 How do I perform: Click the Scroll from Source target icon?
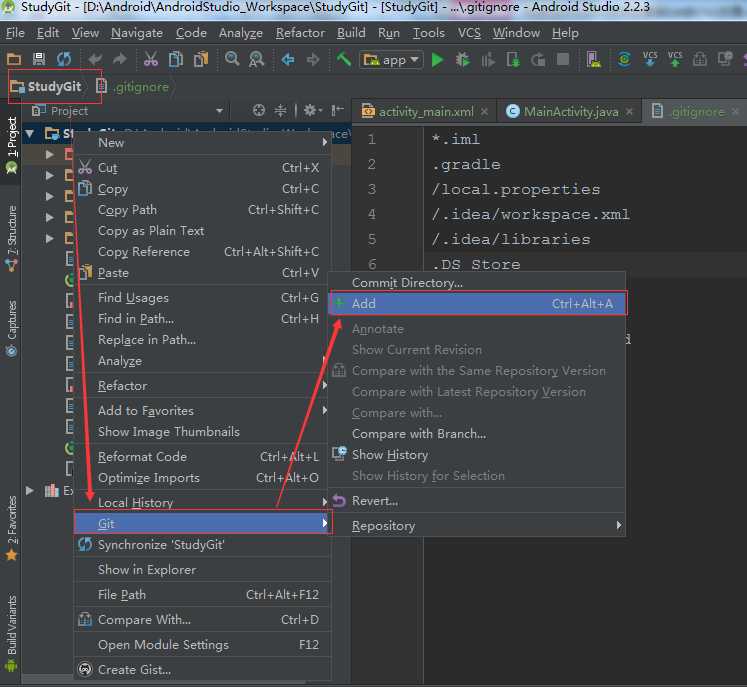(258, 111)
